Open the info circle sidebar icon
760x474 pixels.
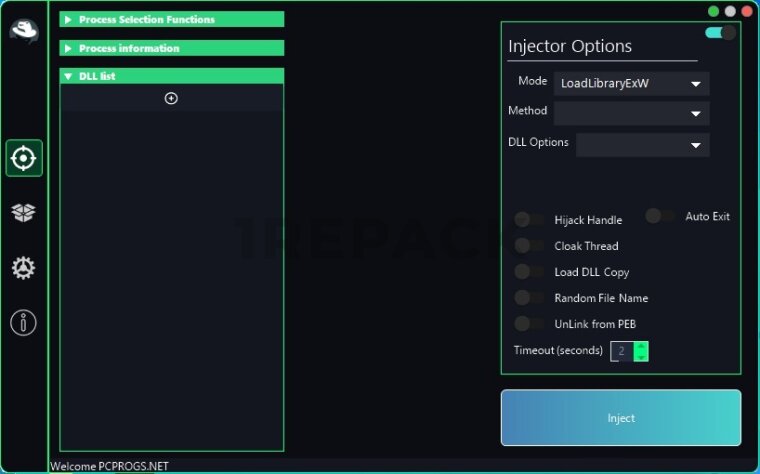coord(23,322)
